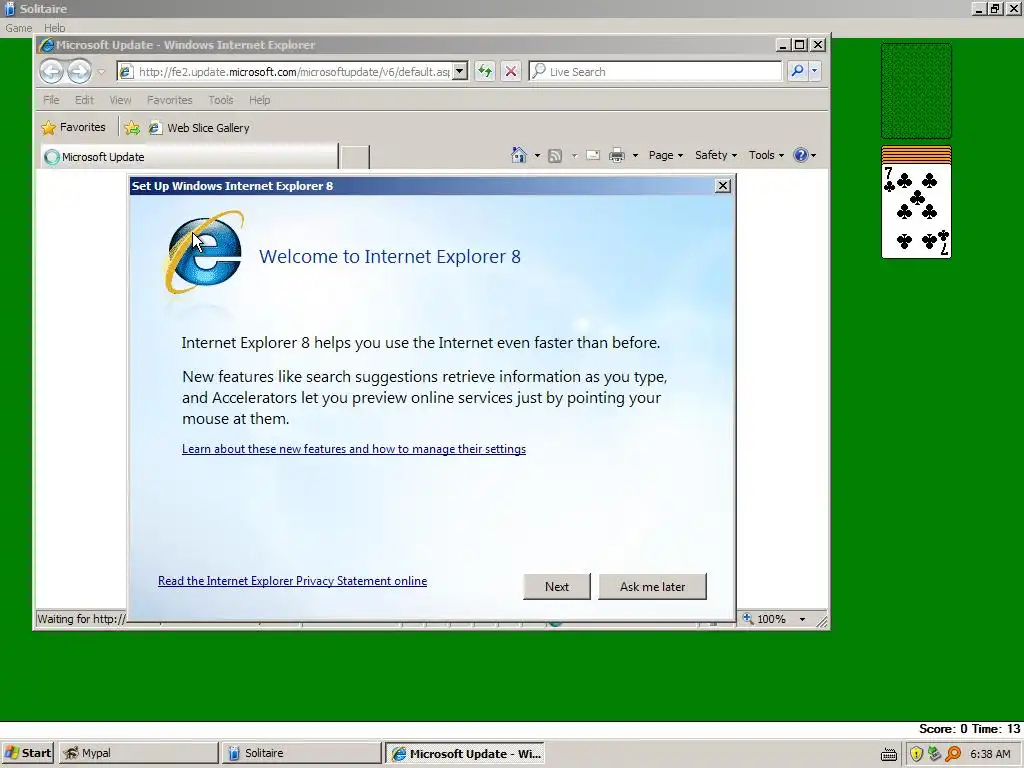1024x768 pixels.
Task: Open the Web Slice Gallery favorite
Action: (x=199, y=128)
